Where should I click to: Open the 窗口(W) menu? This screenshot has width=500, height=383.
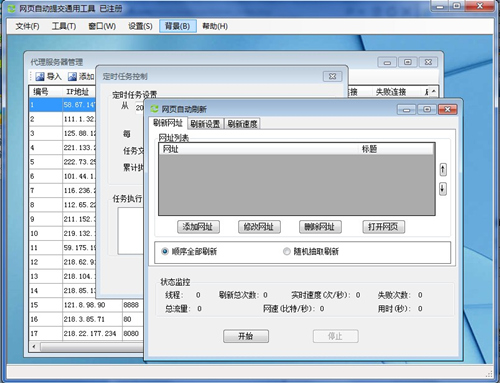[102, 26]
